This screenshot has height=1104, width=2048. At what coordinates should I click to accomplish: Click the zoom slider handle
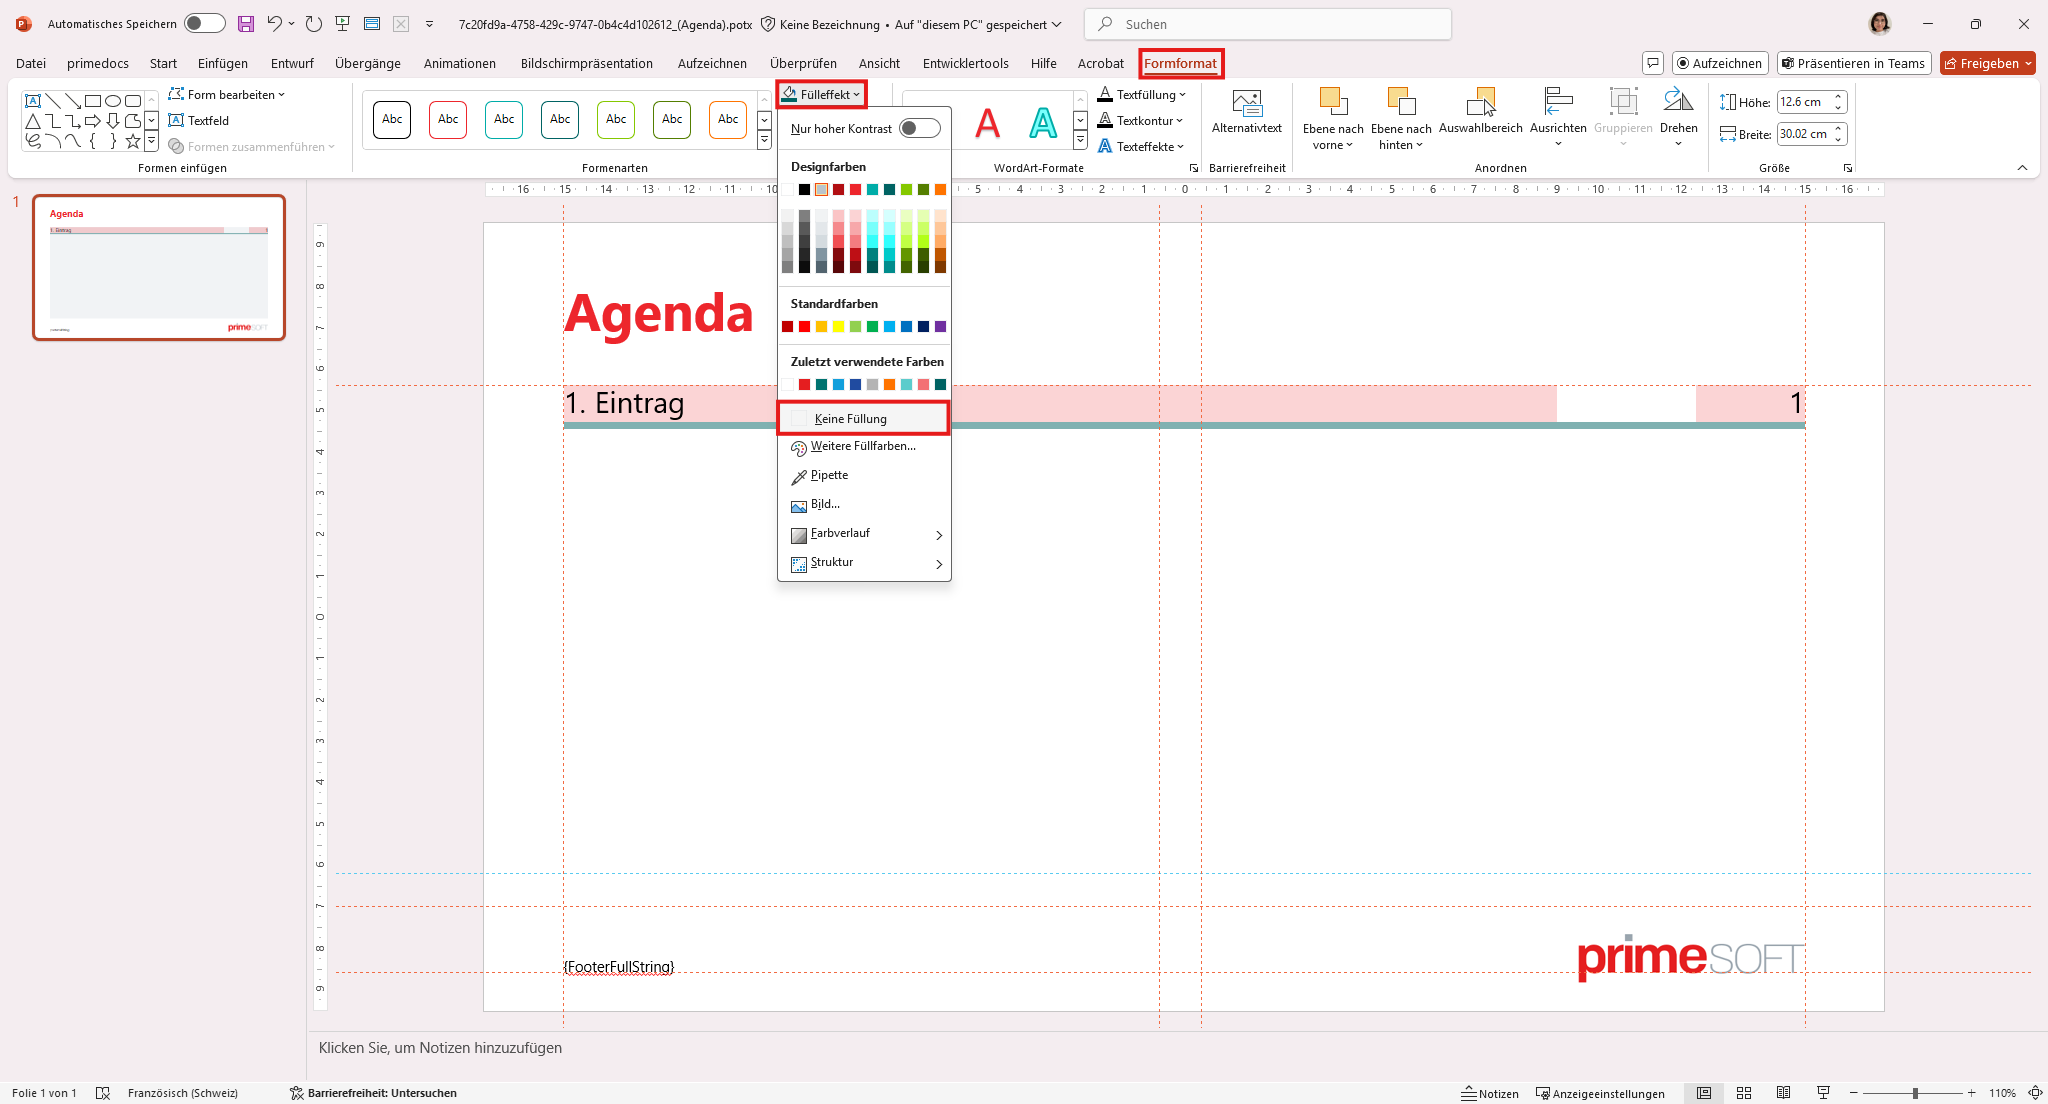coord(1915,1093)
